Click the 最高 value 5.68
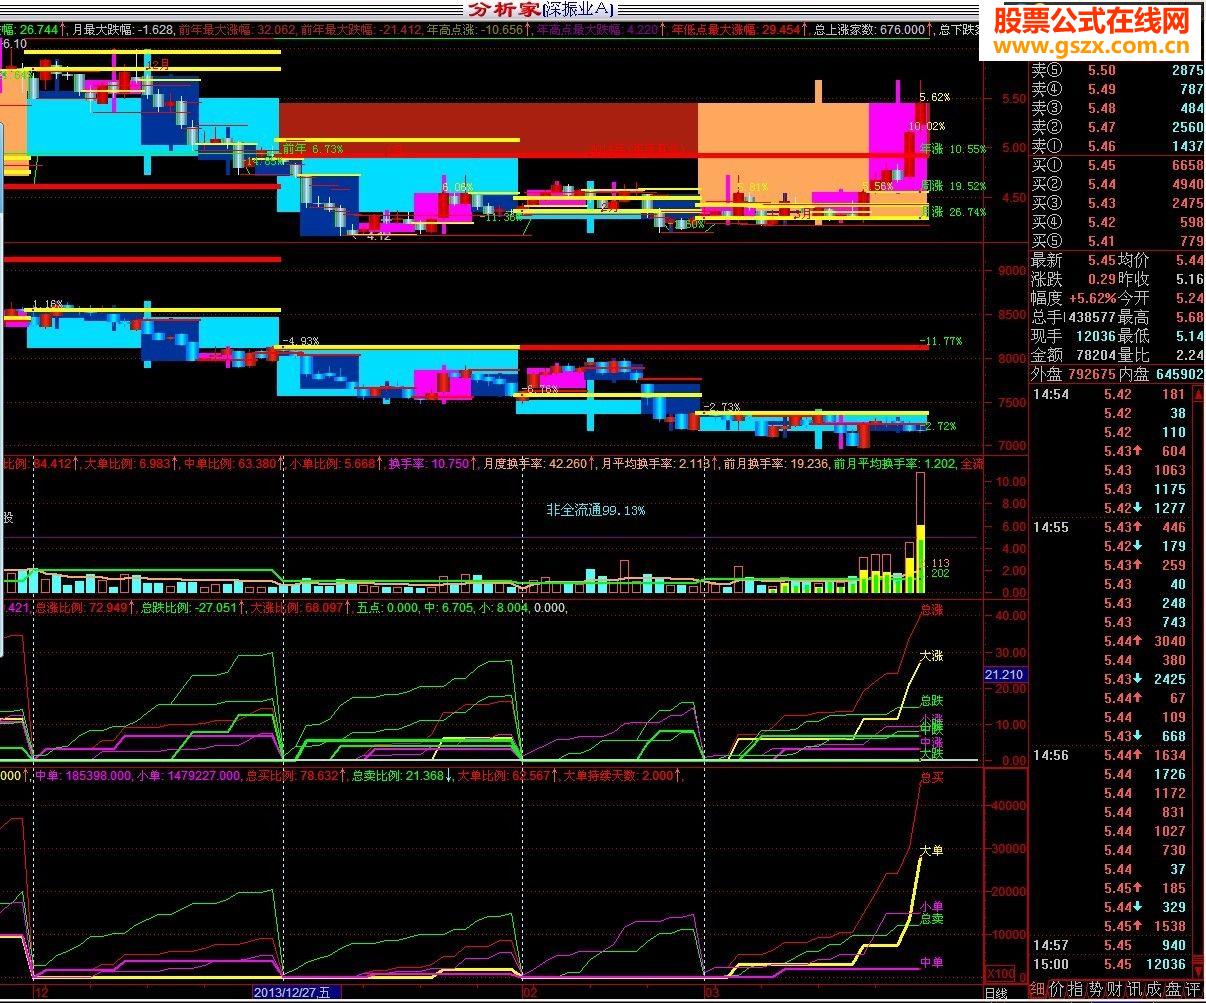Viewport: 1206px width, 1003px height. 1189,317
